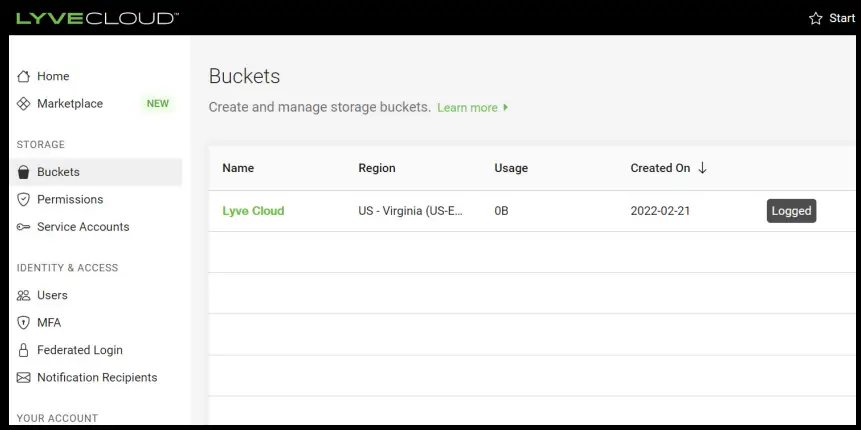
Task: Click the Usage column header
Action: point(511,168)
